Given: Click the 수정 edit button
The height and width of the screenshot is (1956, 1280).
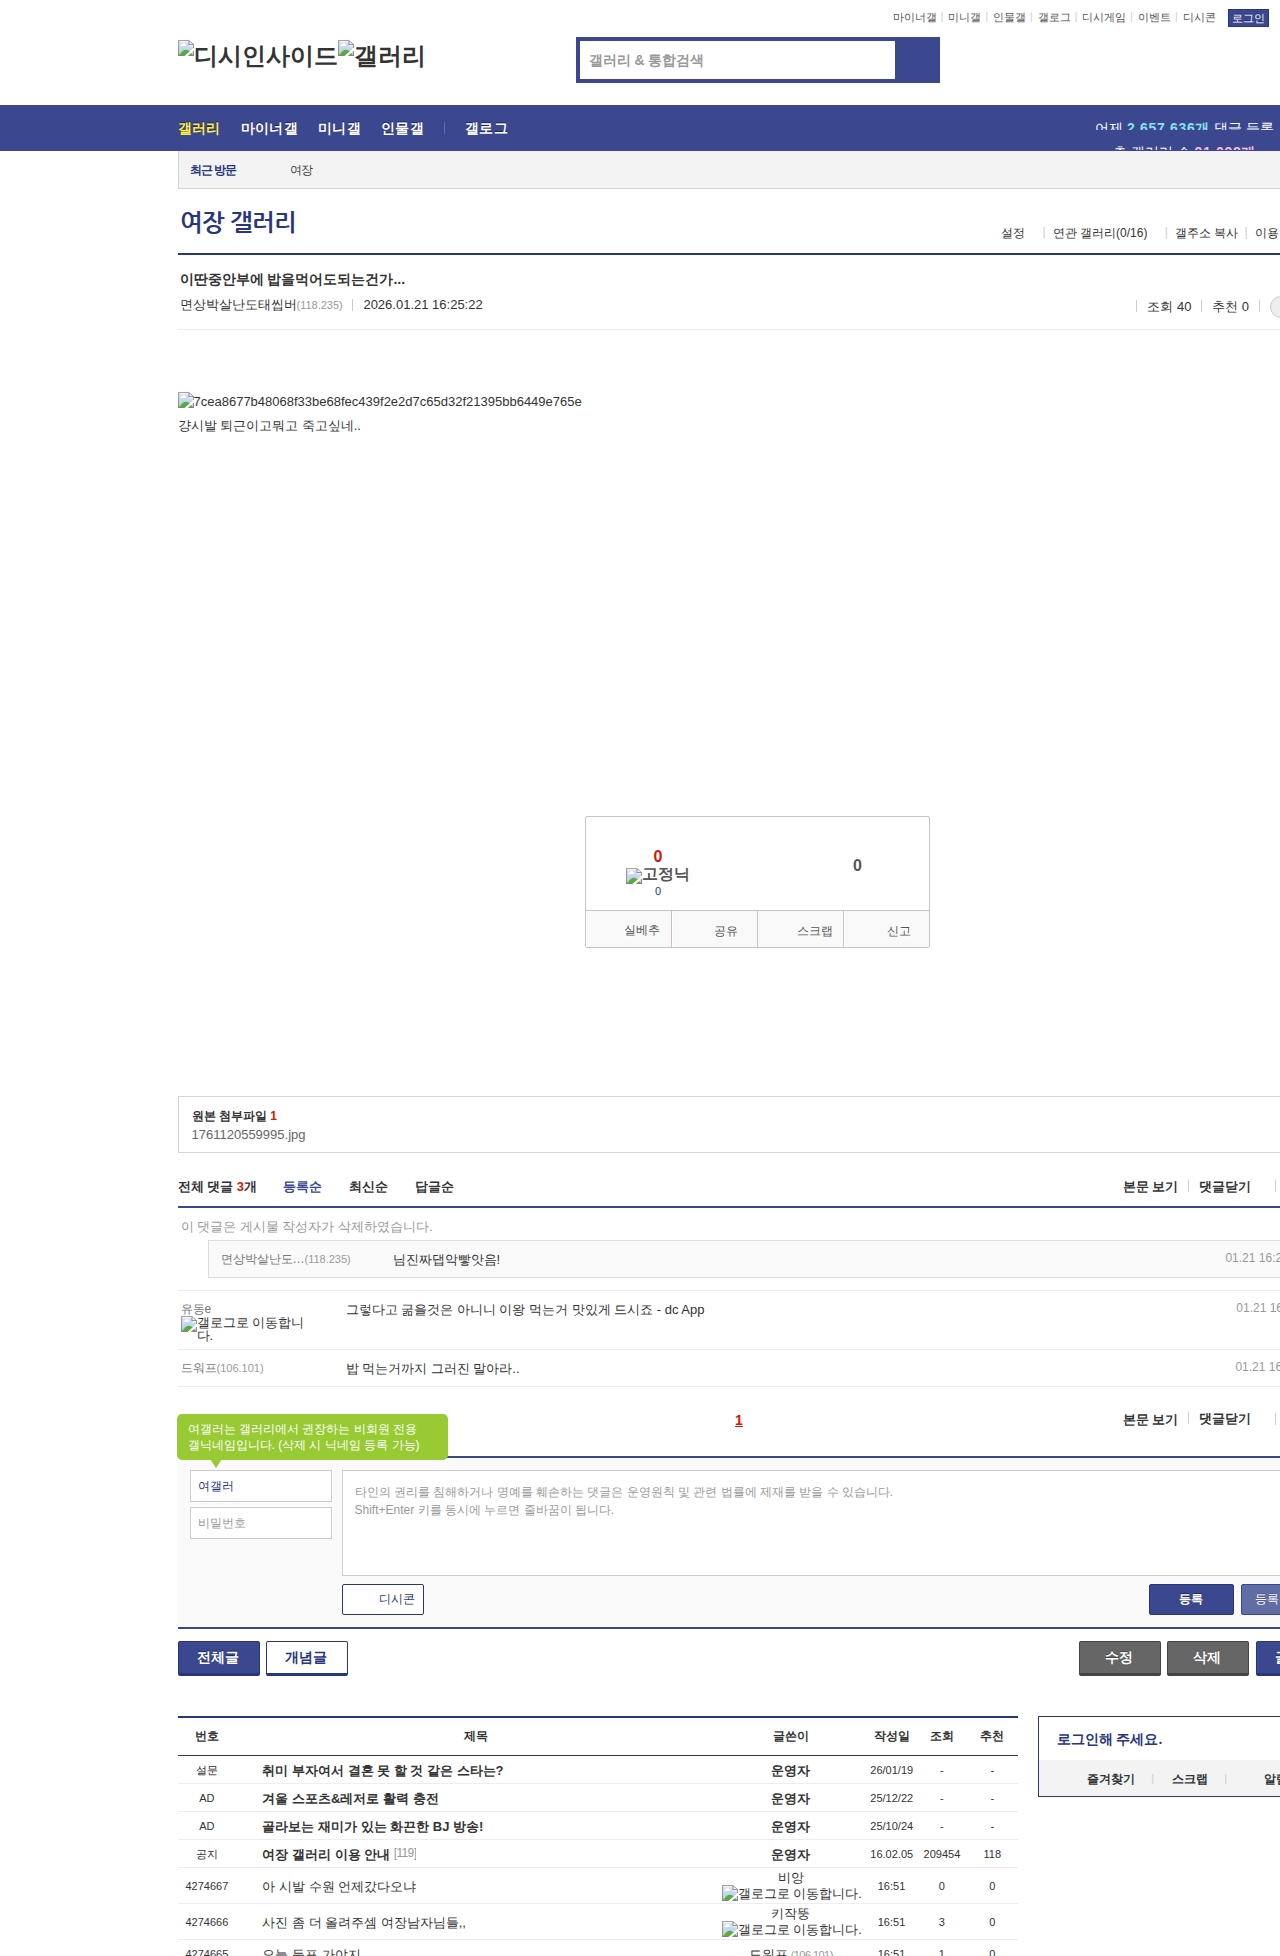Looking at the screenshot, I should [x=1120, y=1658].
